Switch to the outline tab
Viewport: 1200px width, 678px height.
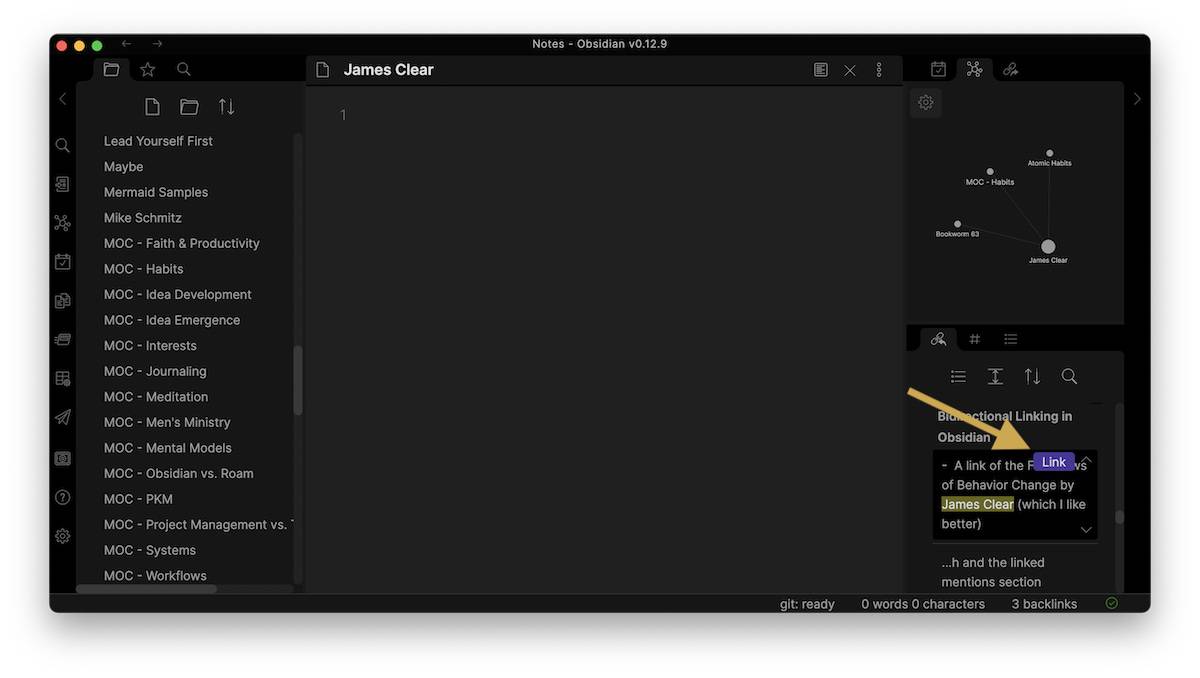pyautogui.click(x=1010, y=339)
